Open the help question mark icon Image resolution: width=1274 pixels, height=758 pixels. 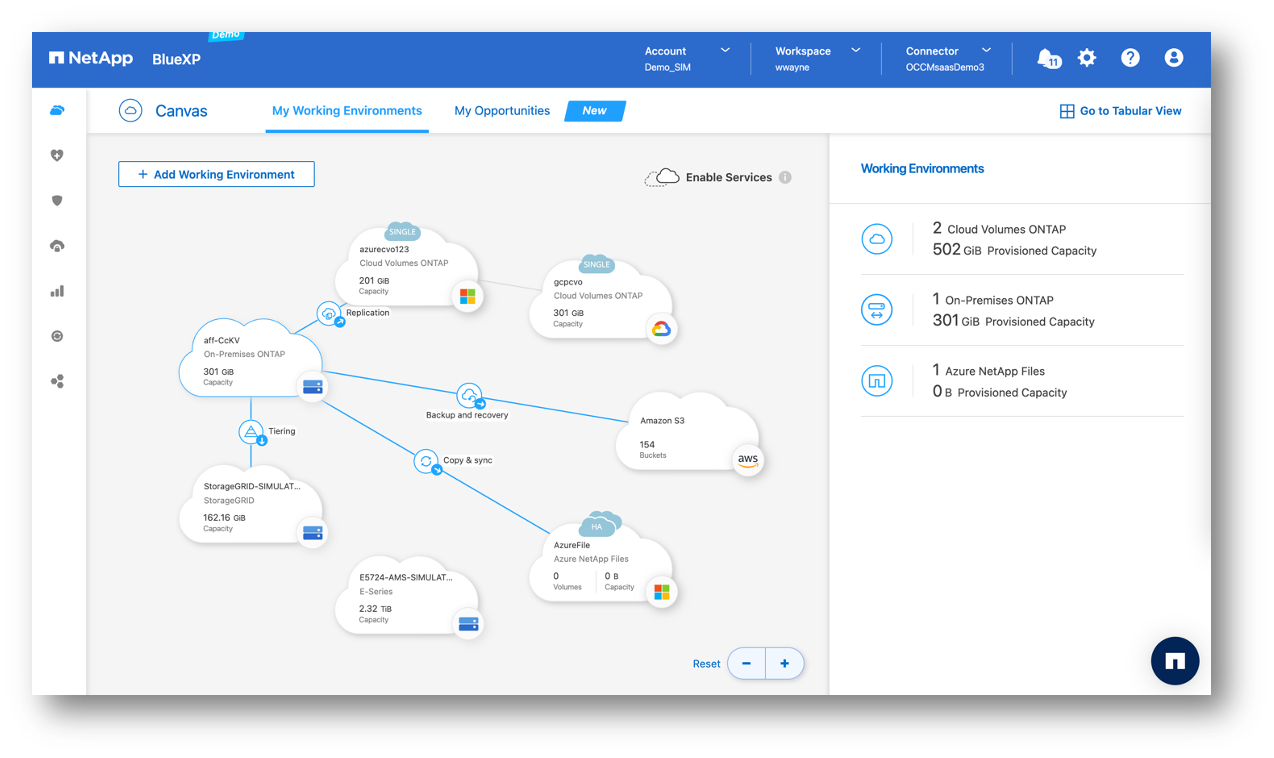(x=1130, y=58)
